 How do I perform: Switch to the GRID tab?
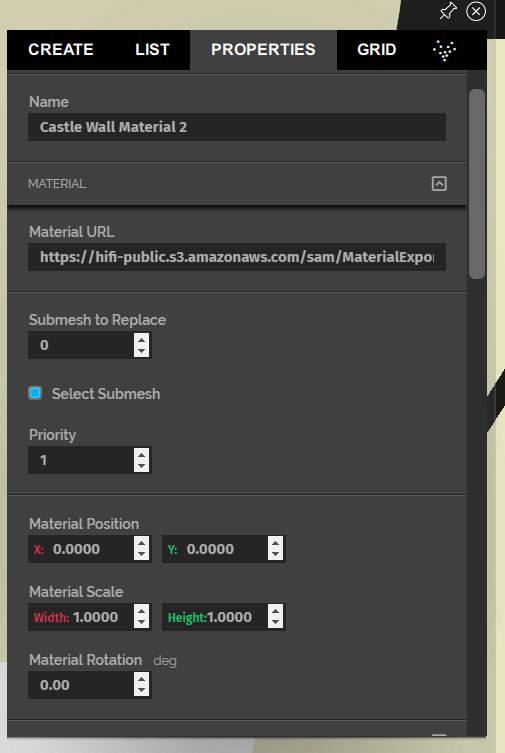pos(377,49)
